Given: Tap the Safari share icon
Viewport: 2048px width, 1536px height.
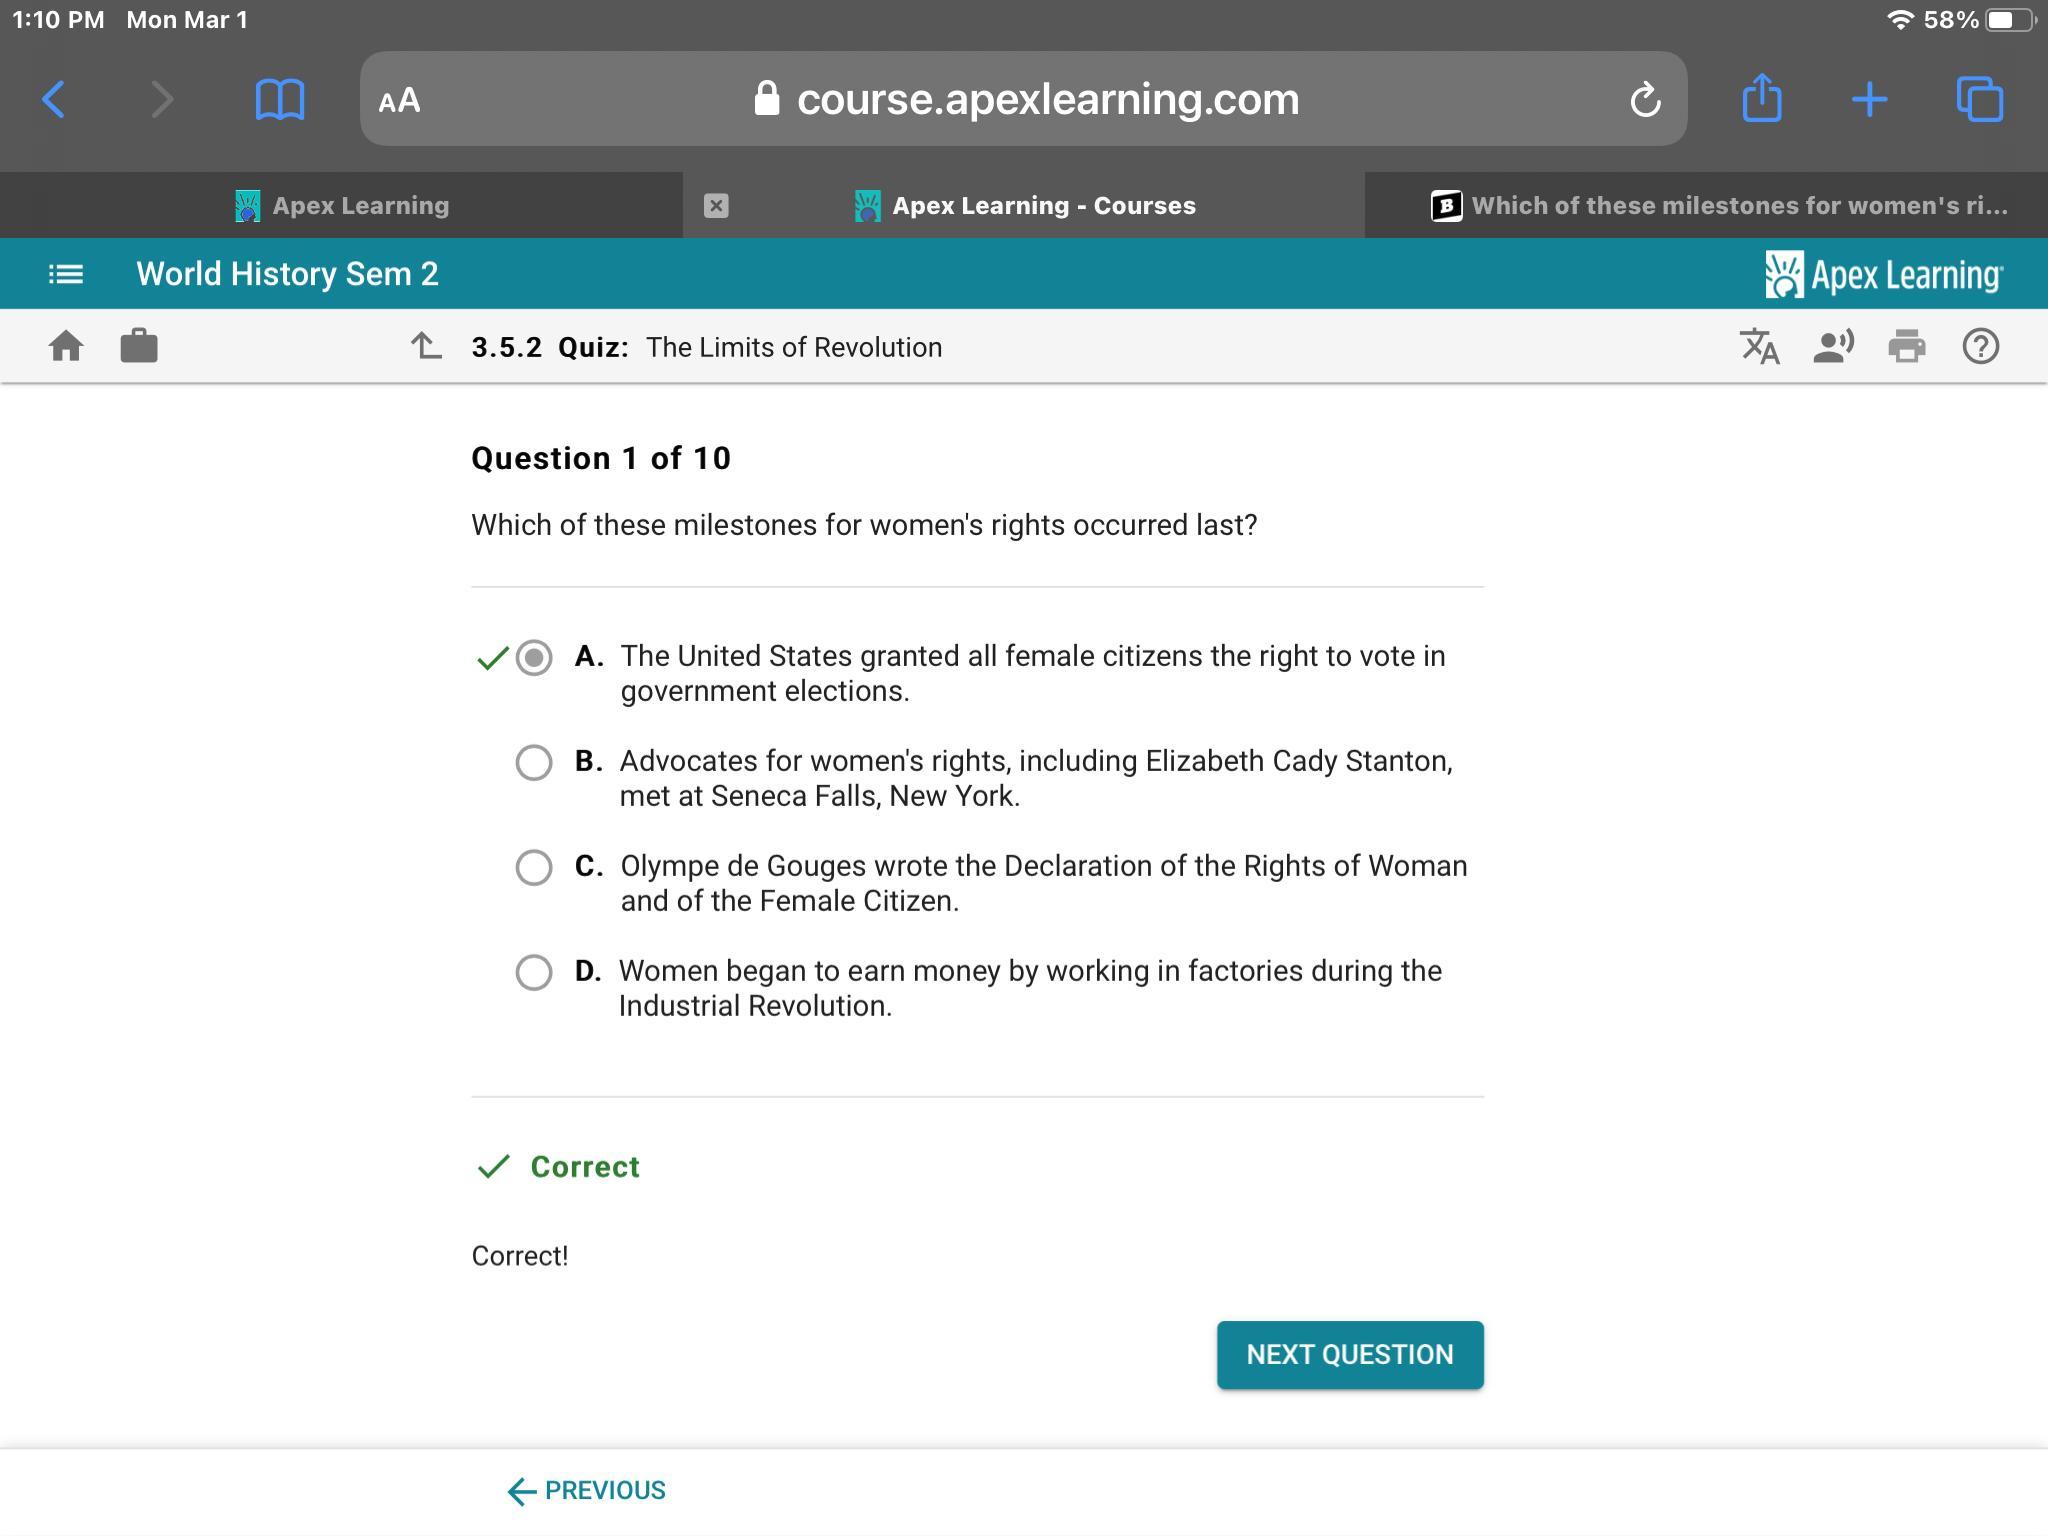Looking at the screenshot, I should [x=1761, y=99].
